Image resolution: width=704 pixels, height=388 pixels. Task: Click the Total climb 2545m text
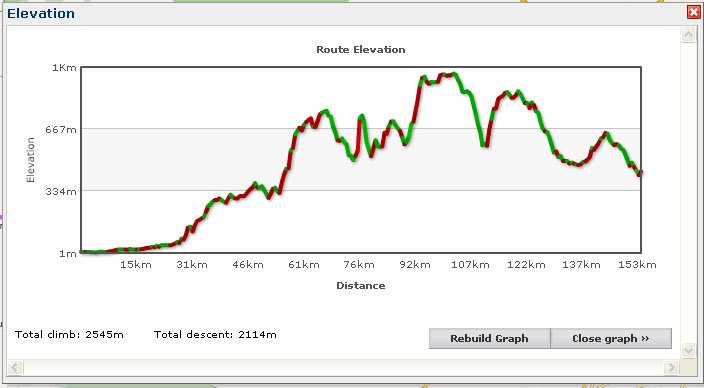tap(69, 335)
